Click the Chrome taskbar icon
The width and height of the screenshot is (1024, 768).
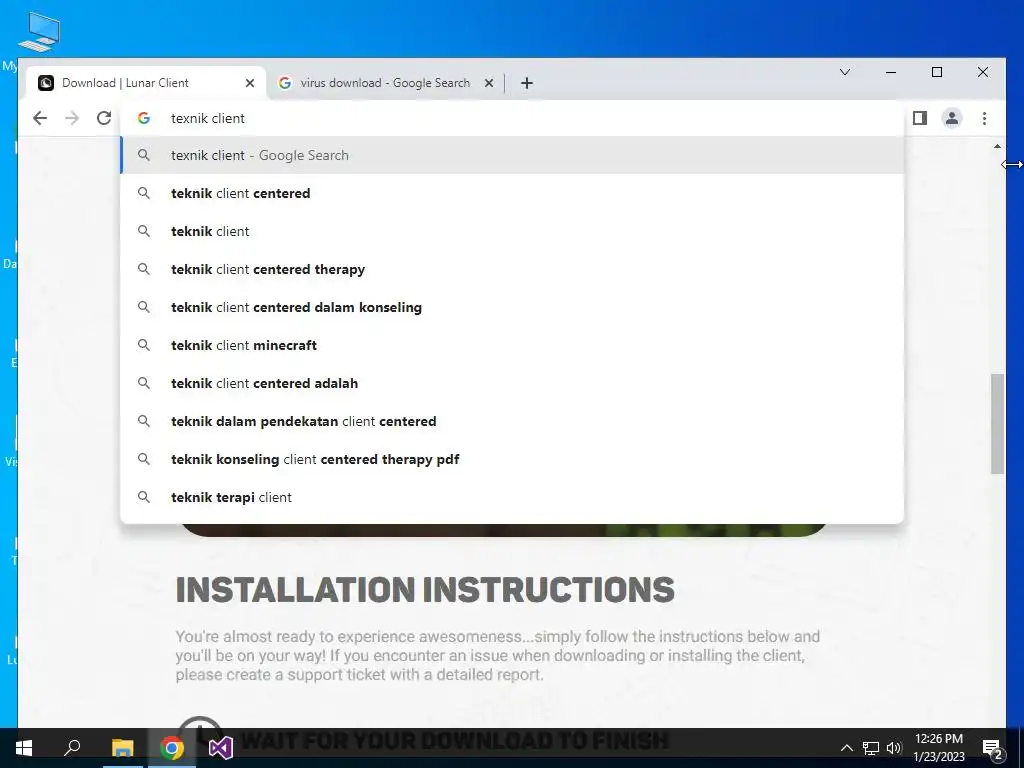(172, 748)
